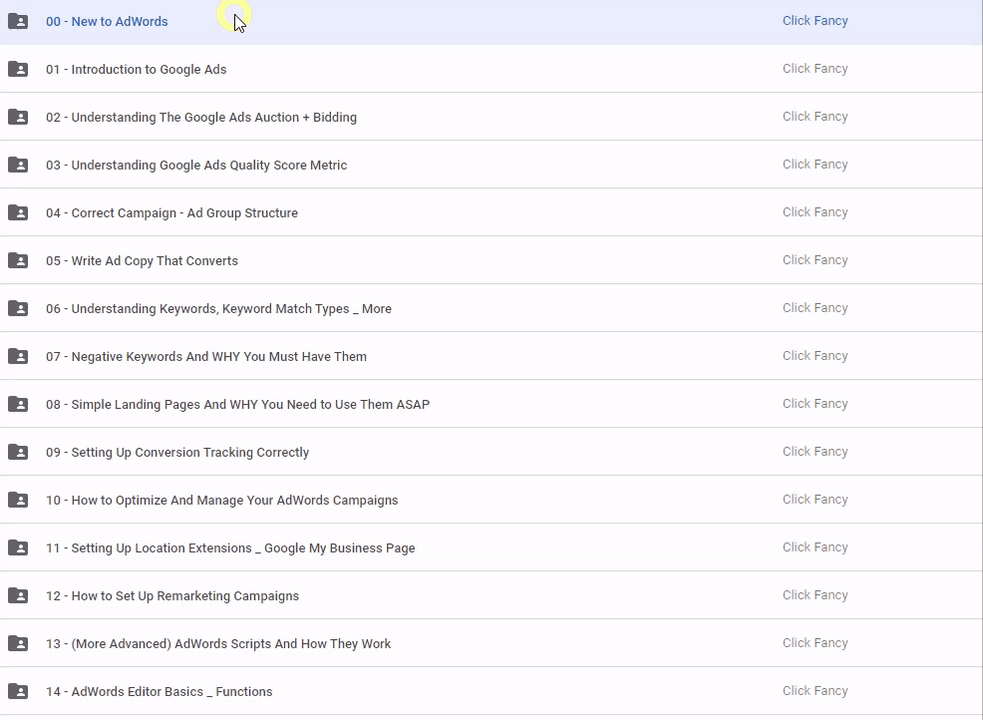Select 08 - Simple Landing Pages folder name

click(x=237, y=405)
